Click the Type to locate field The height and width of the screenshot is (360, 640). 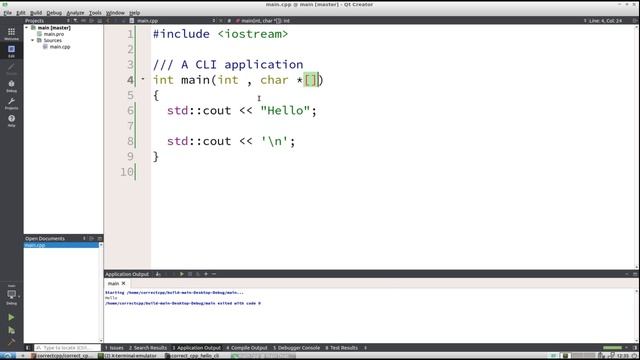[67, 348]
